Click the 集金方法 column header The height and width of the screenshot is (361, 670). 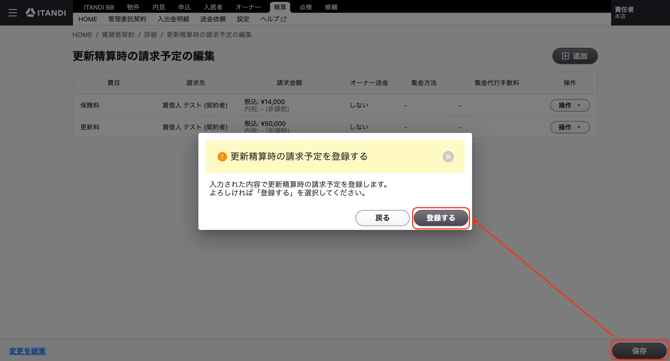click(x=424, y=83)
